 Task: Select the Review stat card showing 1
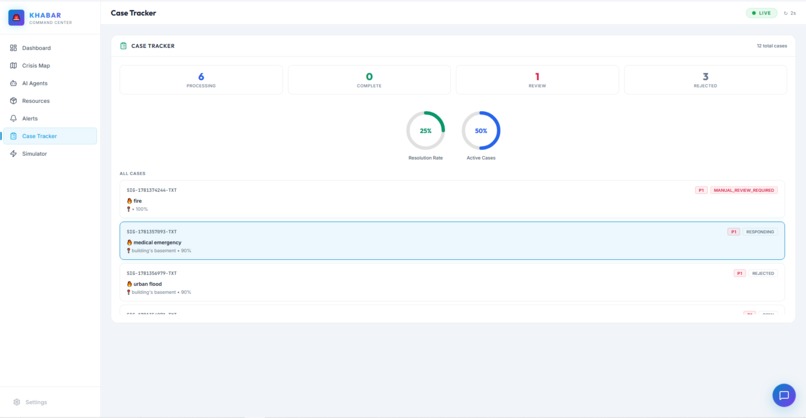537,80
